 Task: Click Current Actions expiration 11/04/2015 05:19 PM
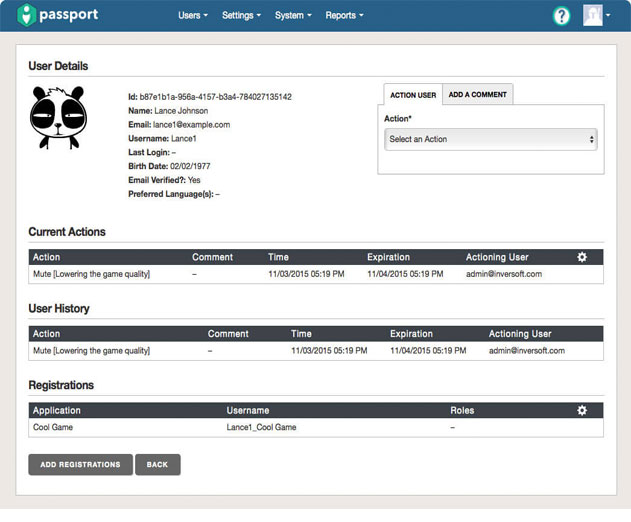405,274
